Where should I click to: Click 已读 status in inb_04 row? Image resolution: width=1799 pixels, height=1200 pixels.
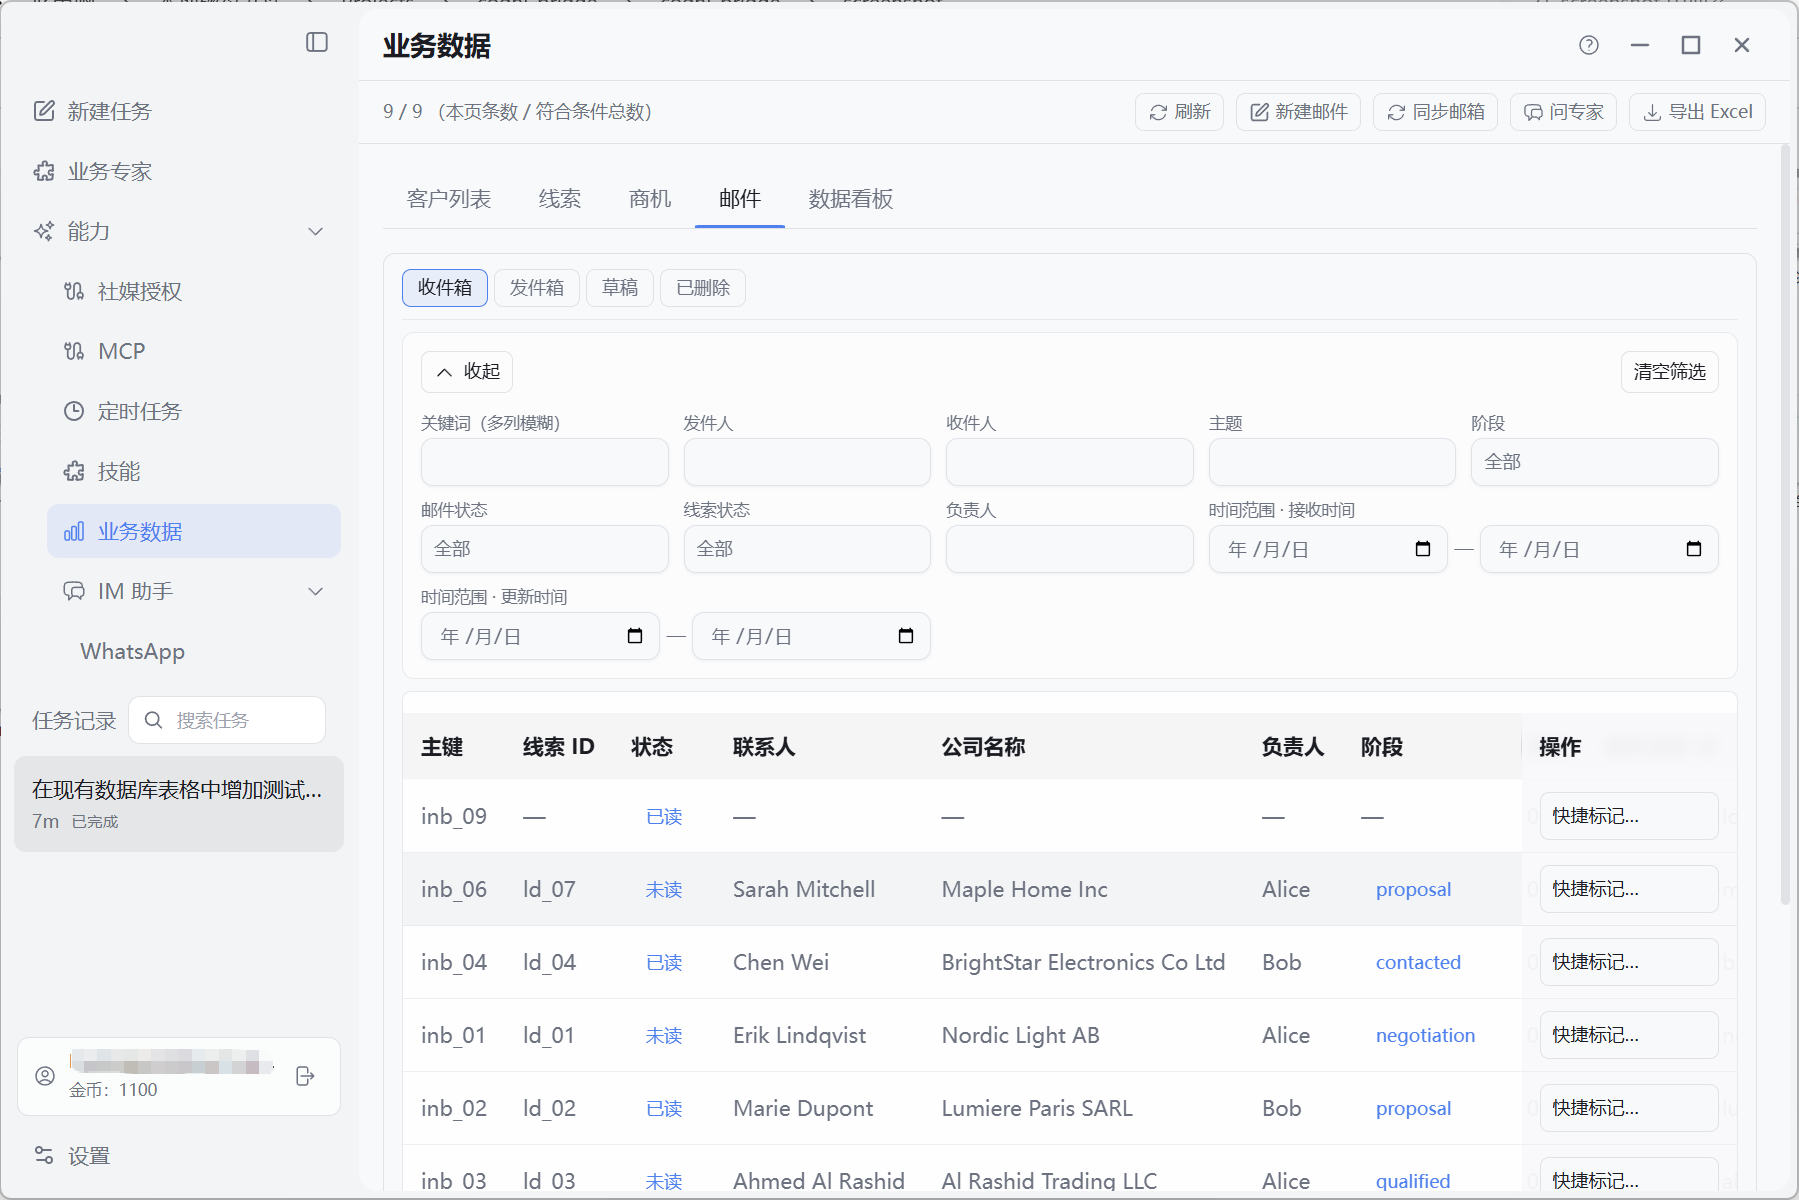click(x=664, y=962)
